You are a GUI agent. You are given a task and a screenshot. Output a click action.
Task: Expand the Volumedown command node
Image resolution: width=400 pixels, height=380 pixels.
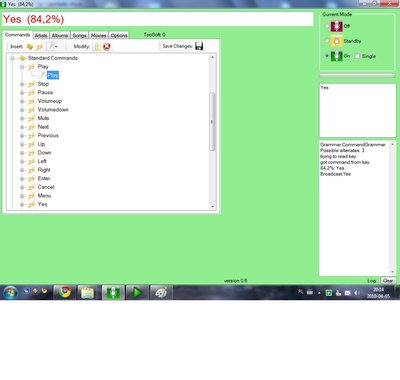[22, 110]
